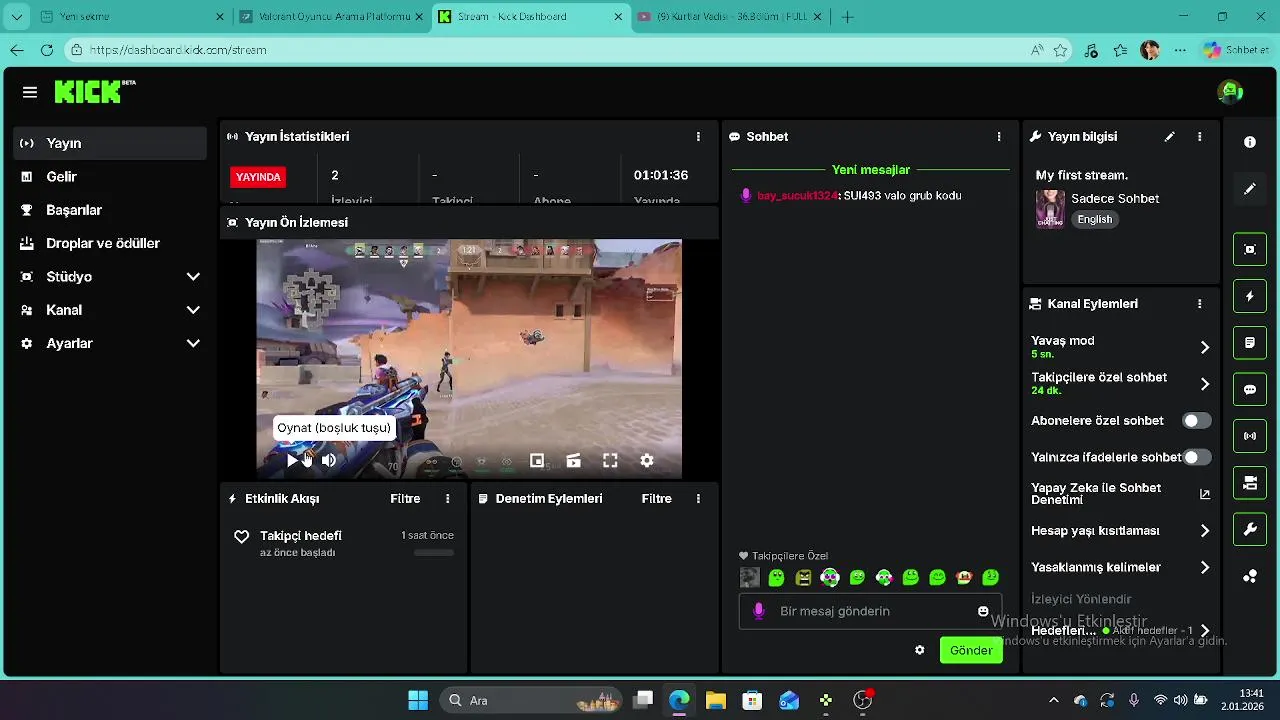Click the Sadece Sohbet category
The image size is (1280, 720).
point(1115,198)
